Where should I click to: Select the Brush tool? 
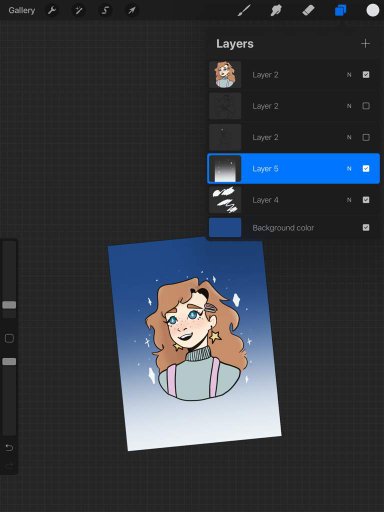(x=244, y=10)
